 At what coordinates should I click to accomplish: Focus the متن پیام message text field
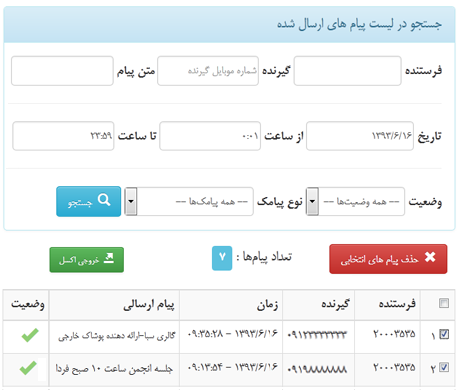[x=62, y=71]
